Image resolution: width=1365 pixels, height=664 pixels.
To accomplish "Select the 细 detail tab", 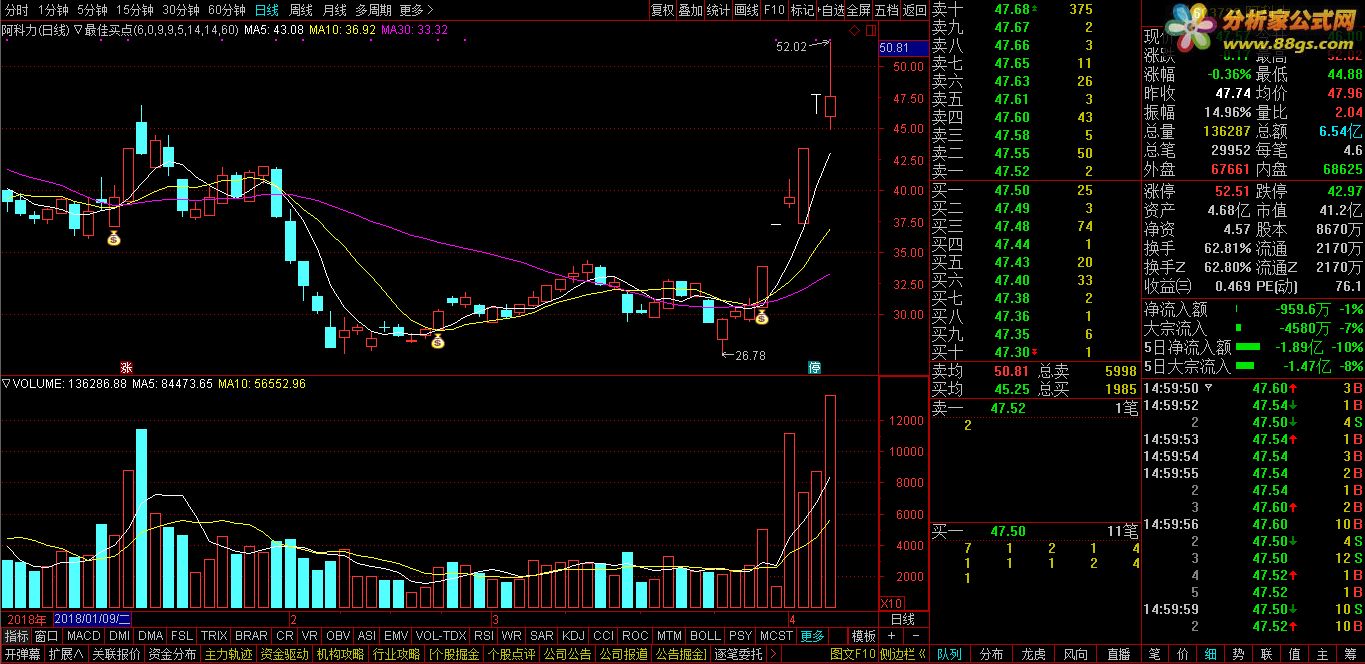I will coord(1210,654).
